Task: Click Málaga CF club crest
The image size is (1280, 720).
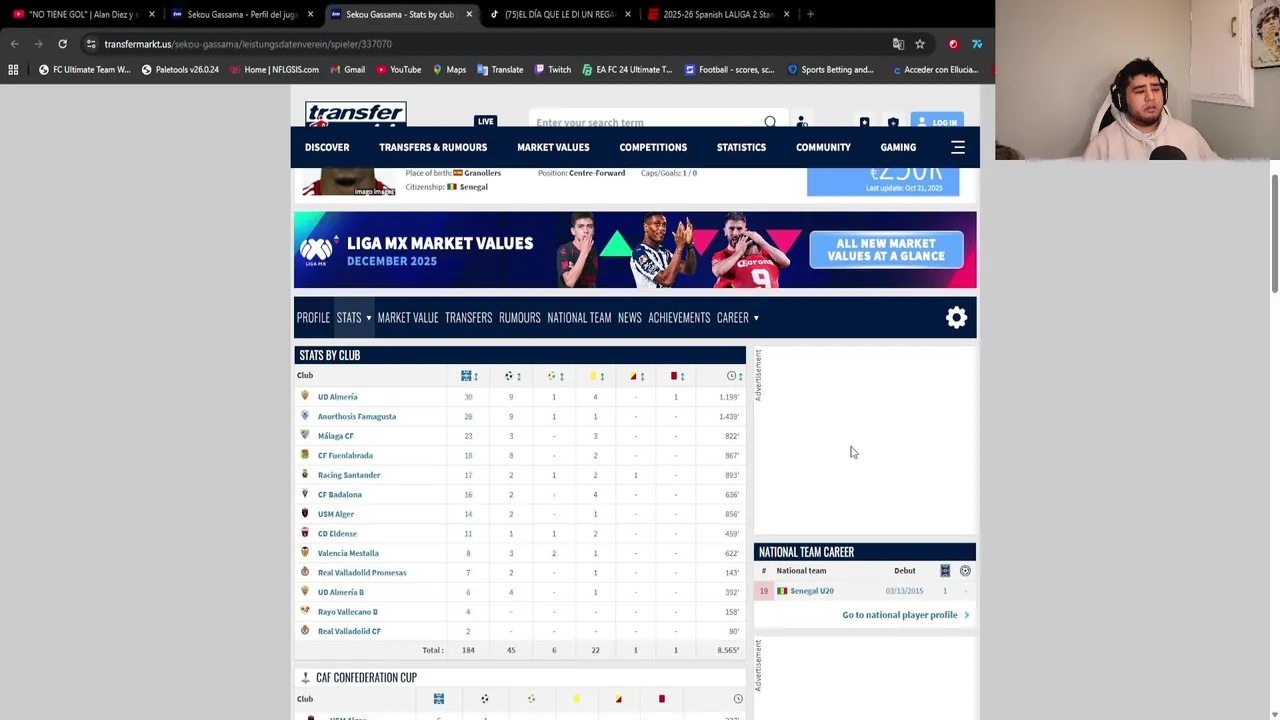Action: click(305, 435)
